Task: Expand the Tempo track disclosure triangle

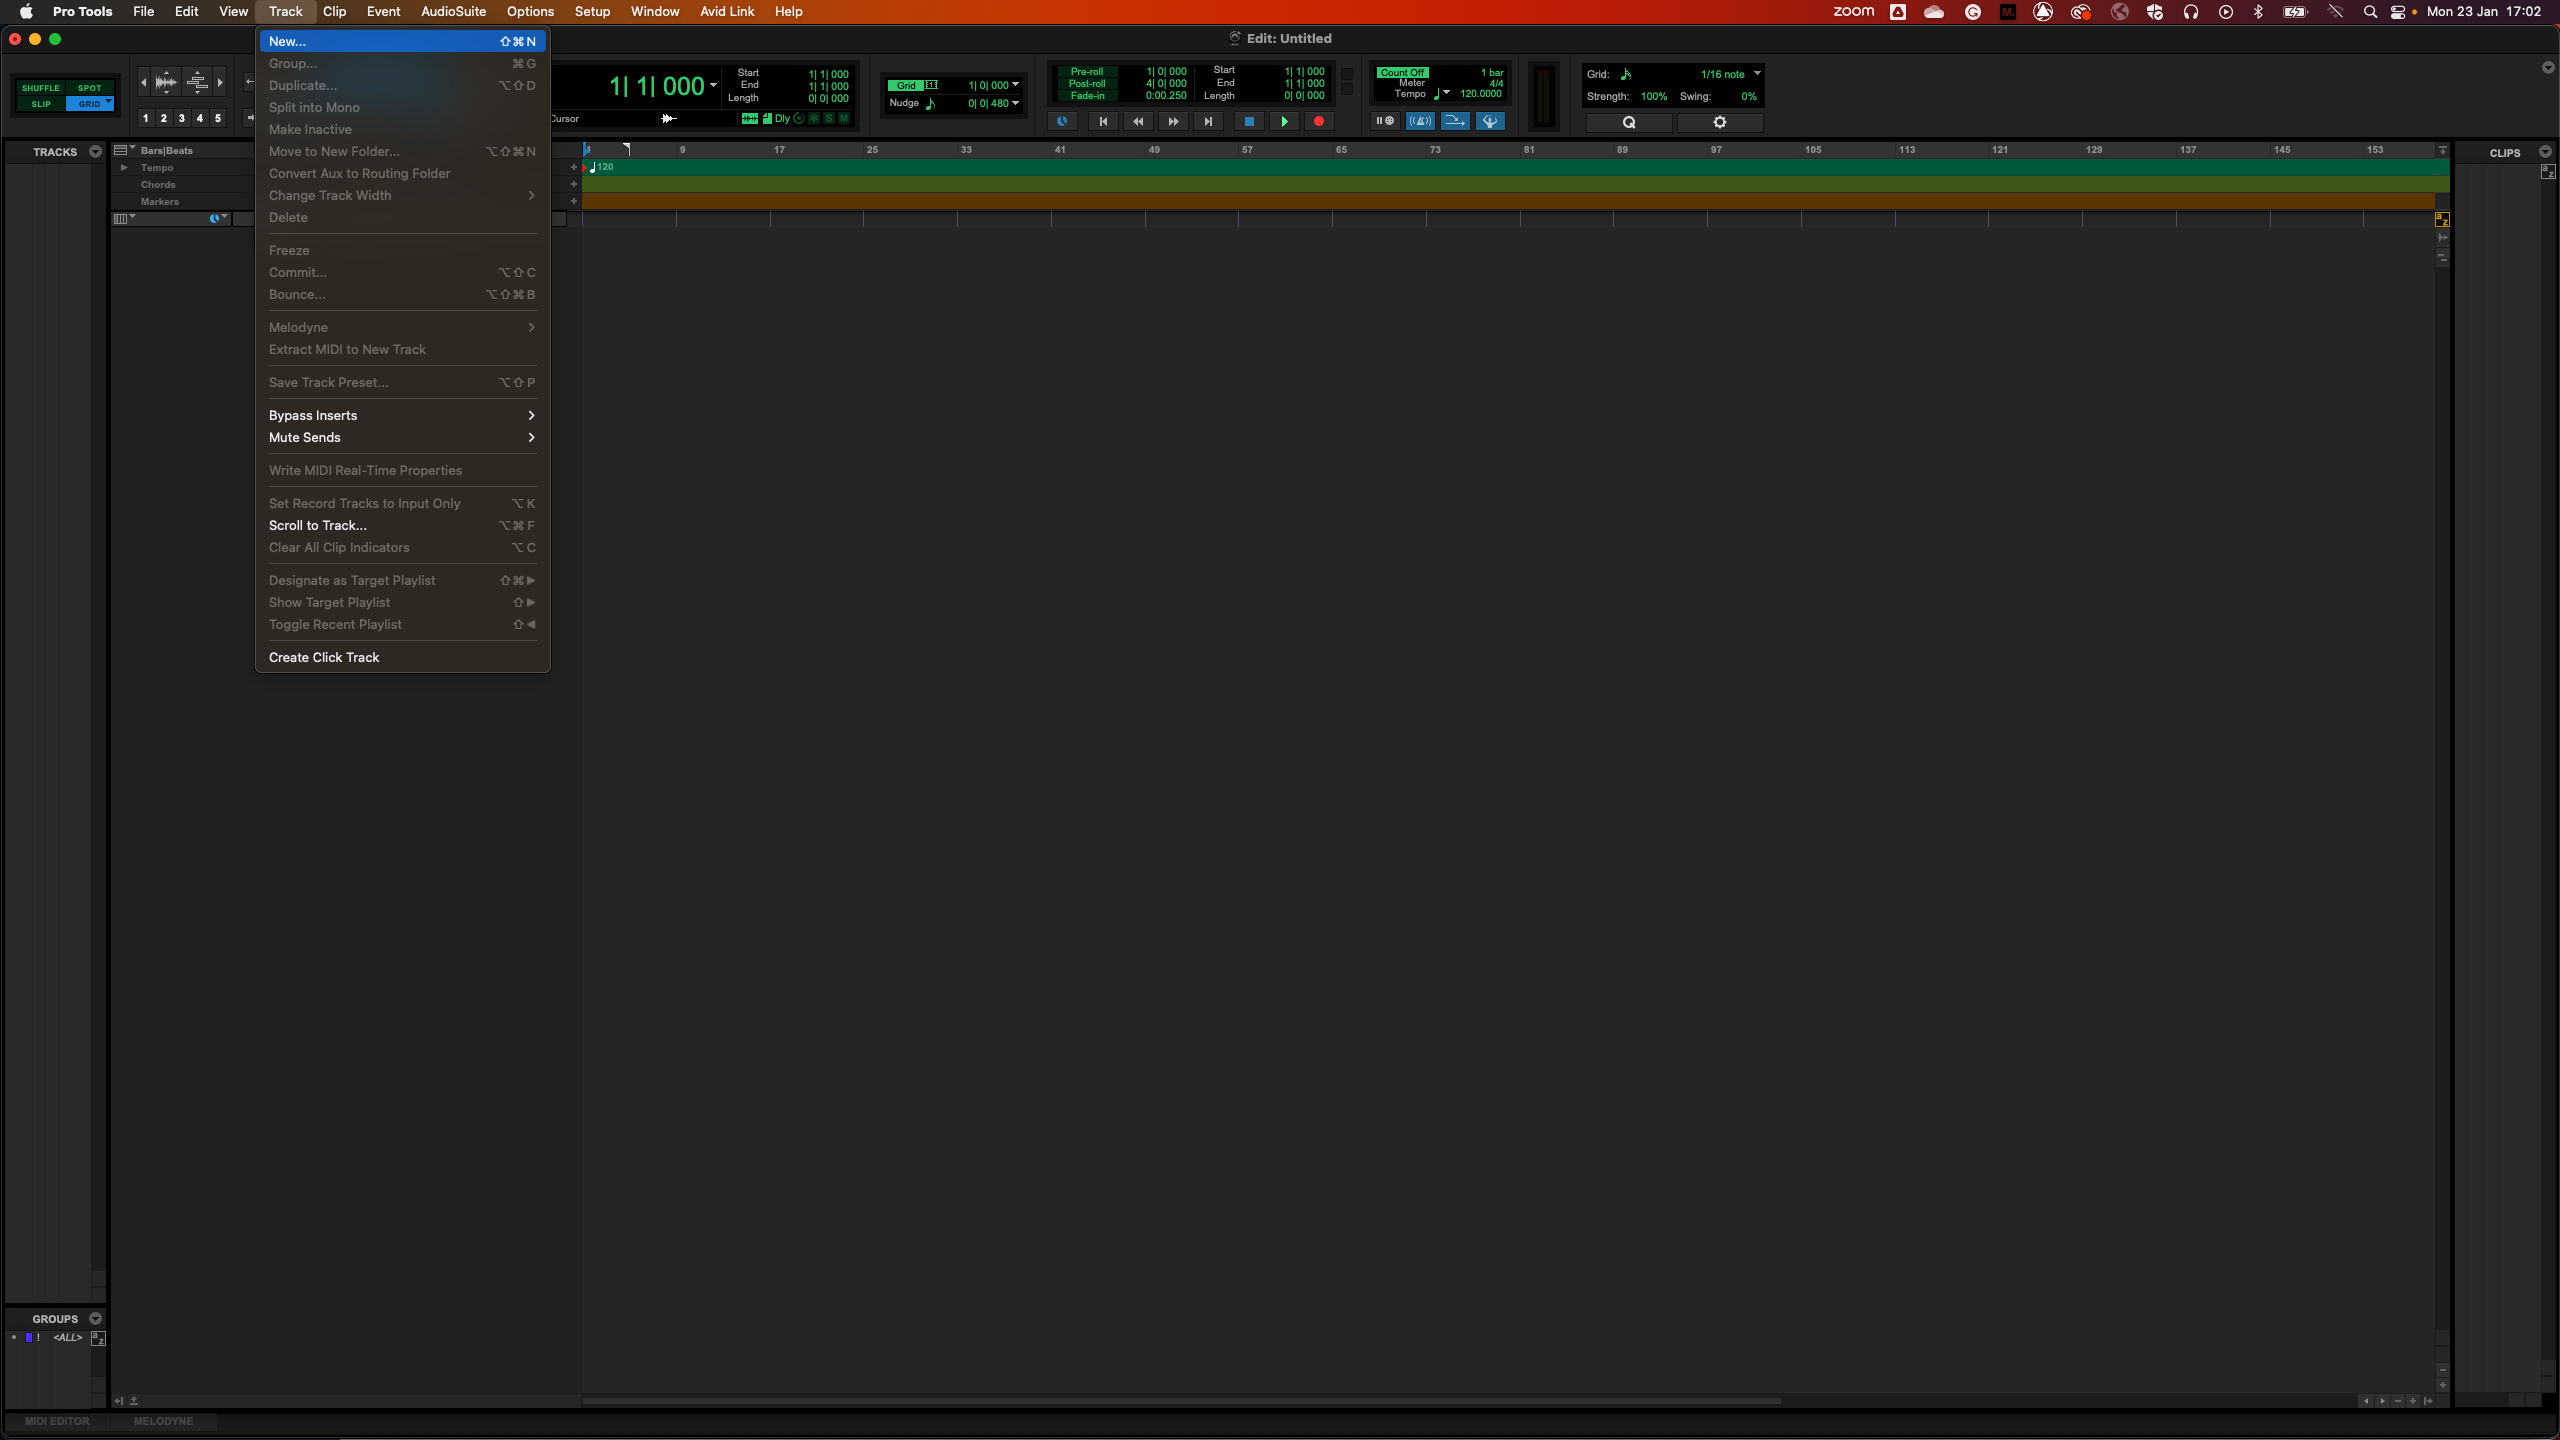Action: tap(125, 168)
